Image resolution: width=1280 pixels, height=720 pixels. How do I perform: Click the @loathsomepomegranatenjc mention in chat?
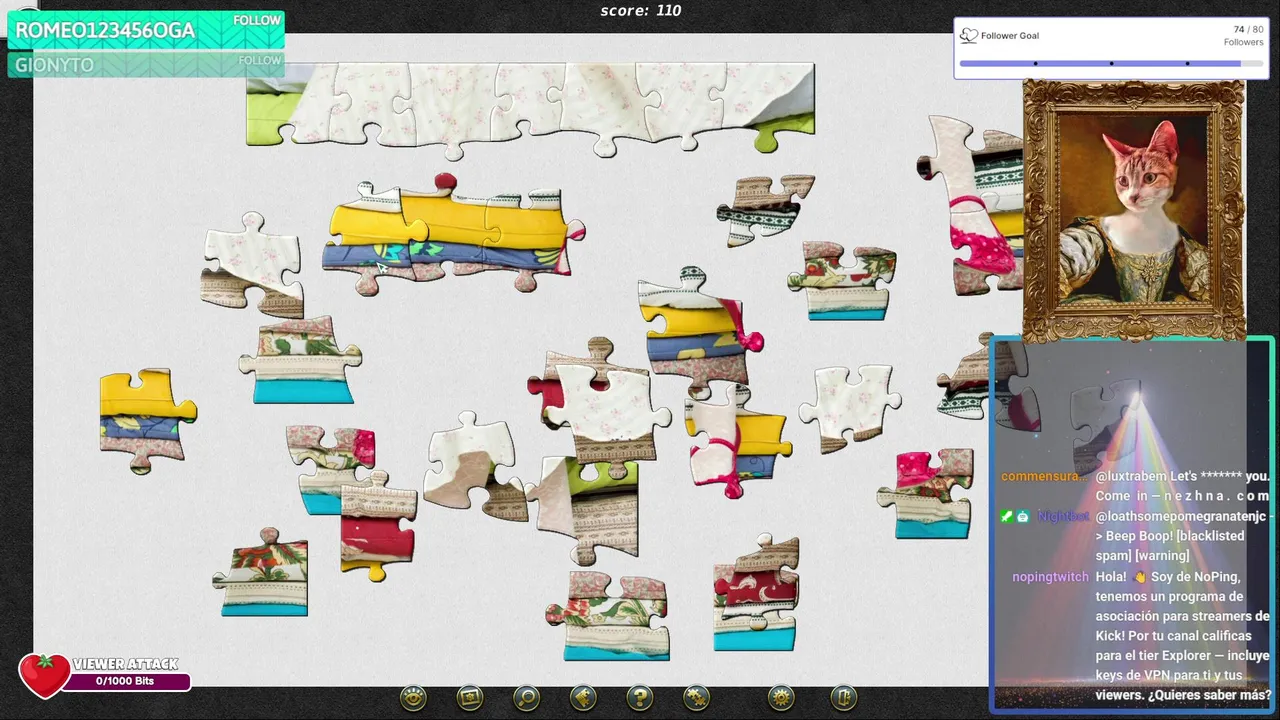(x=1181, y=517)
